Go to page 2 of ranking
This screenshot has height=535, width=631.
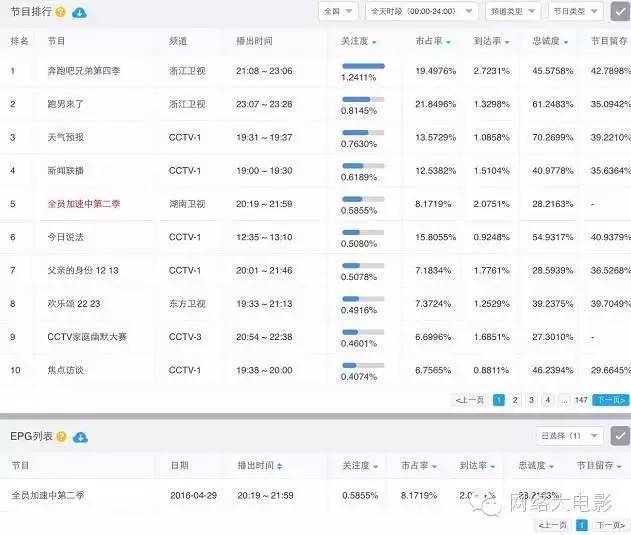pos(515,400)
